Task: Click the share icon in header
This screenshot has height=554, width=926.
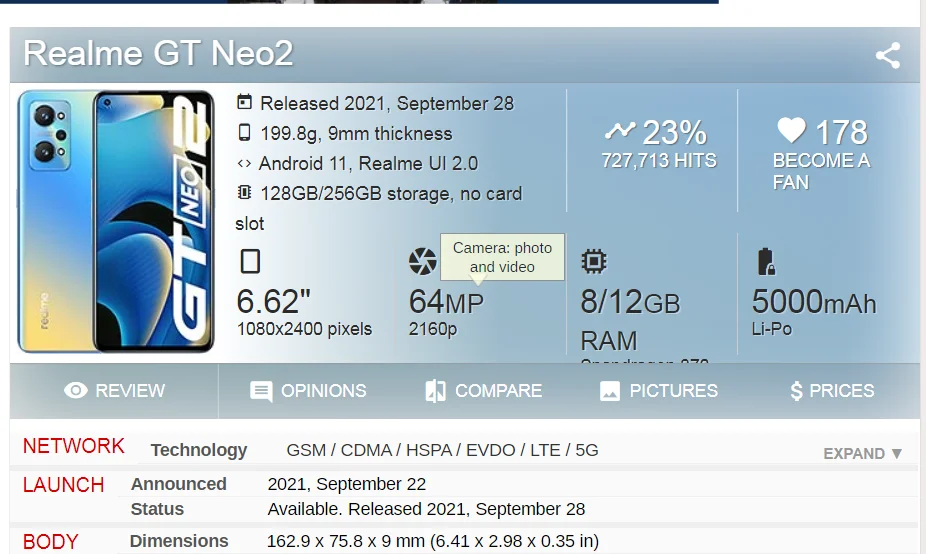Action: (888, 55)
